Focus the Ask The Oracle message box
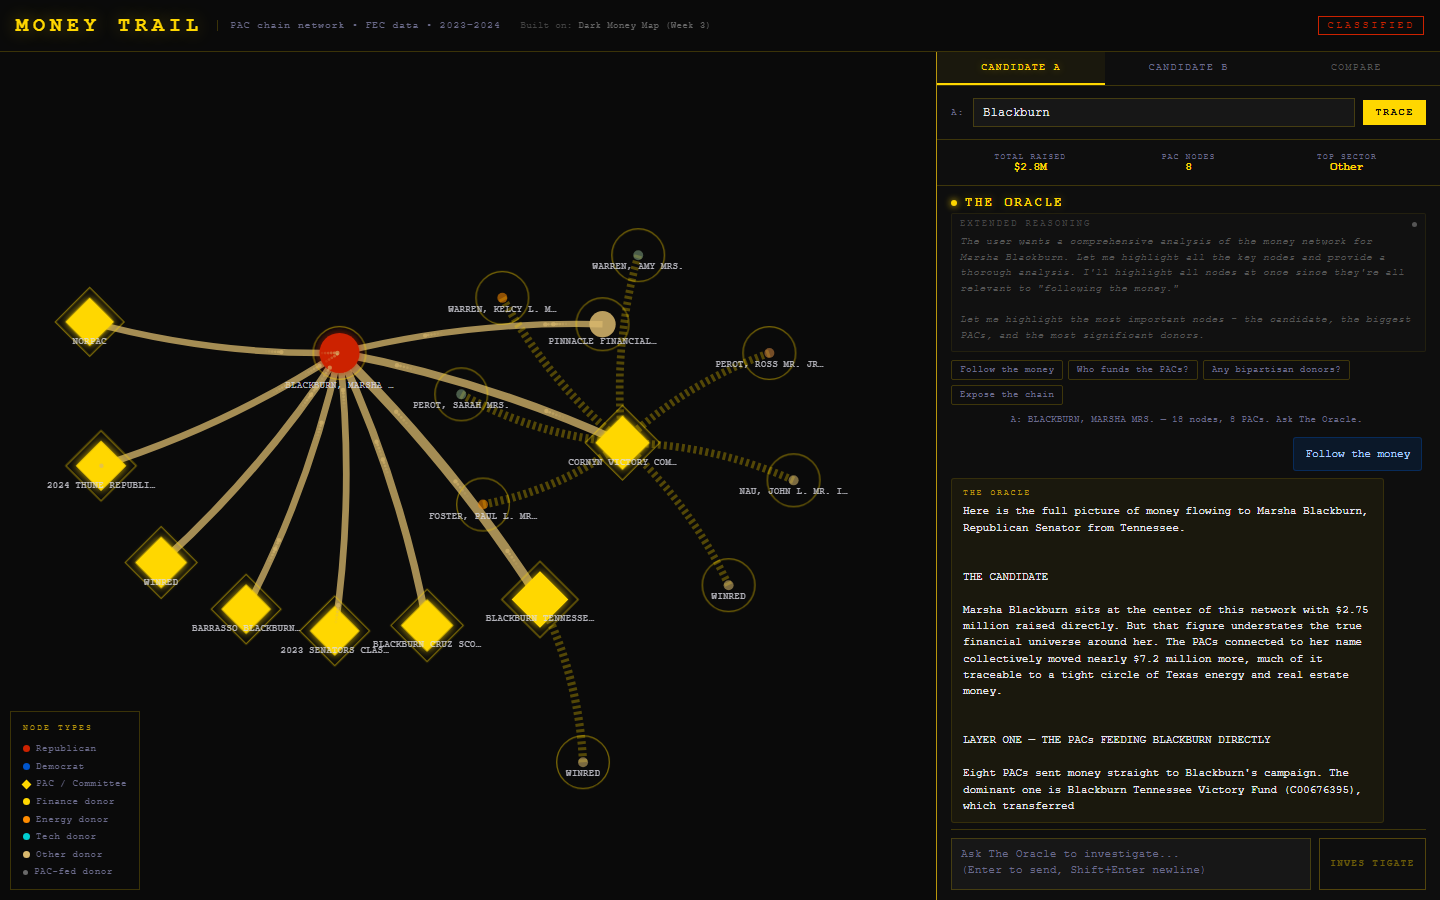 (x=1130, y=864)
